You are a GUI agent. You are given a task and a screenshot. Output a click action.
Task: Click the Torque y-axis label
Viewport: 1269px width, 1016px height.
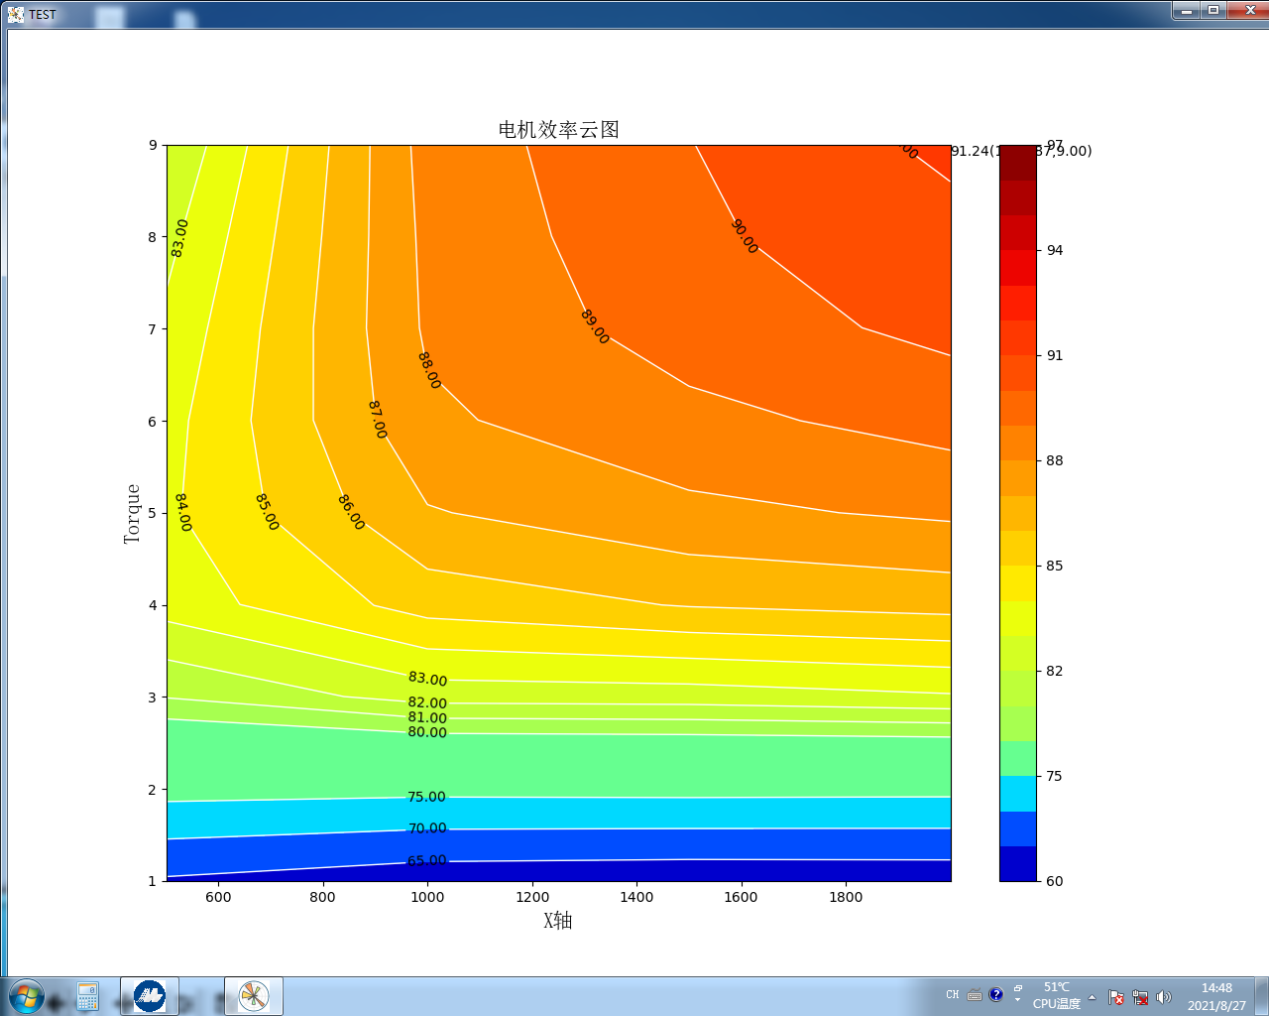(132, 514)
